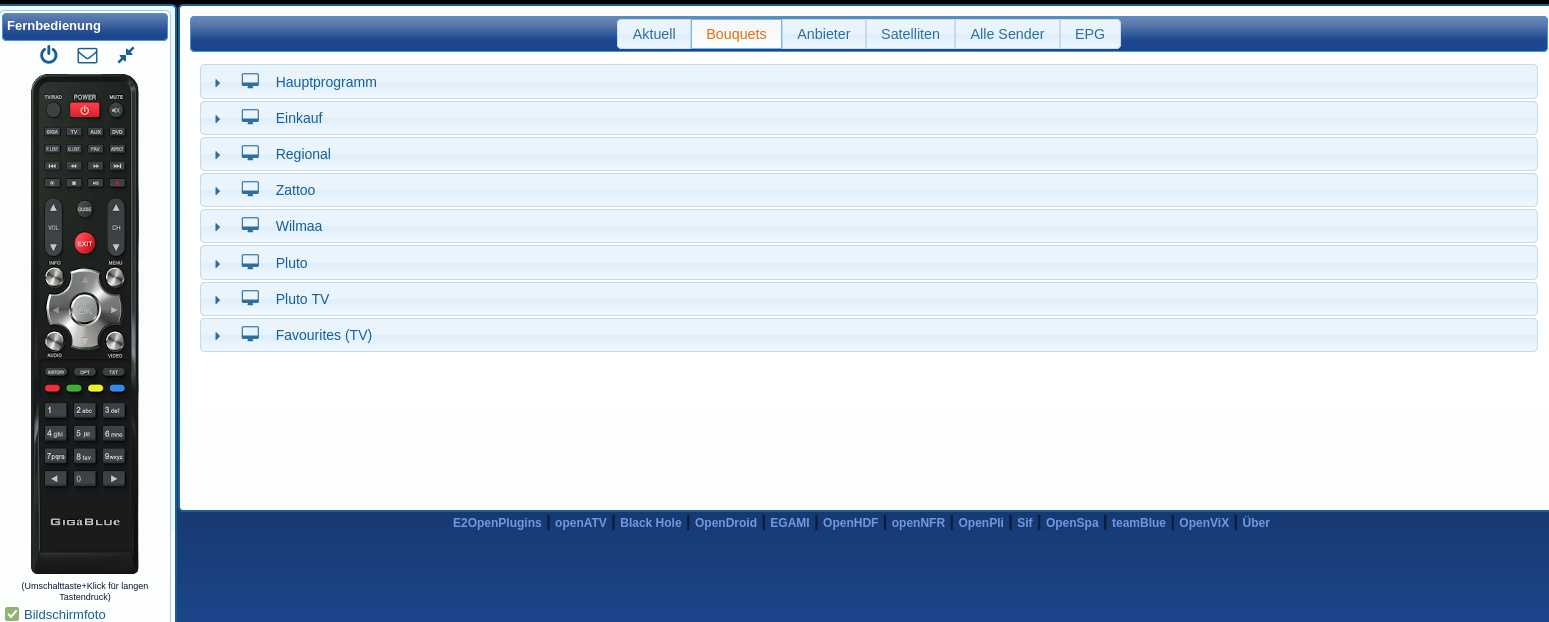This screenshot has height=622, width=1549.
Task: Open the send message envelope icon
Action: (87, 55)
